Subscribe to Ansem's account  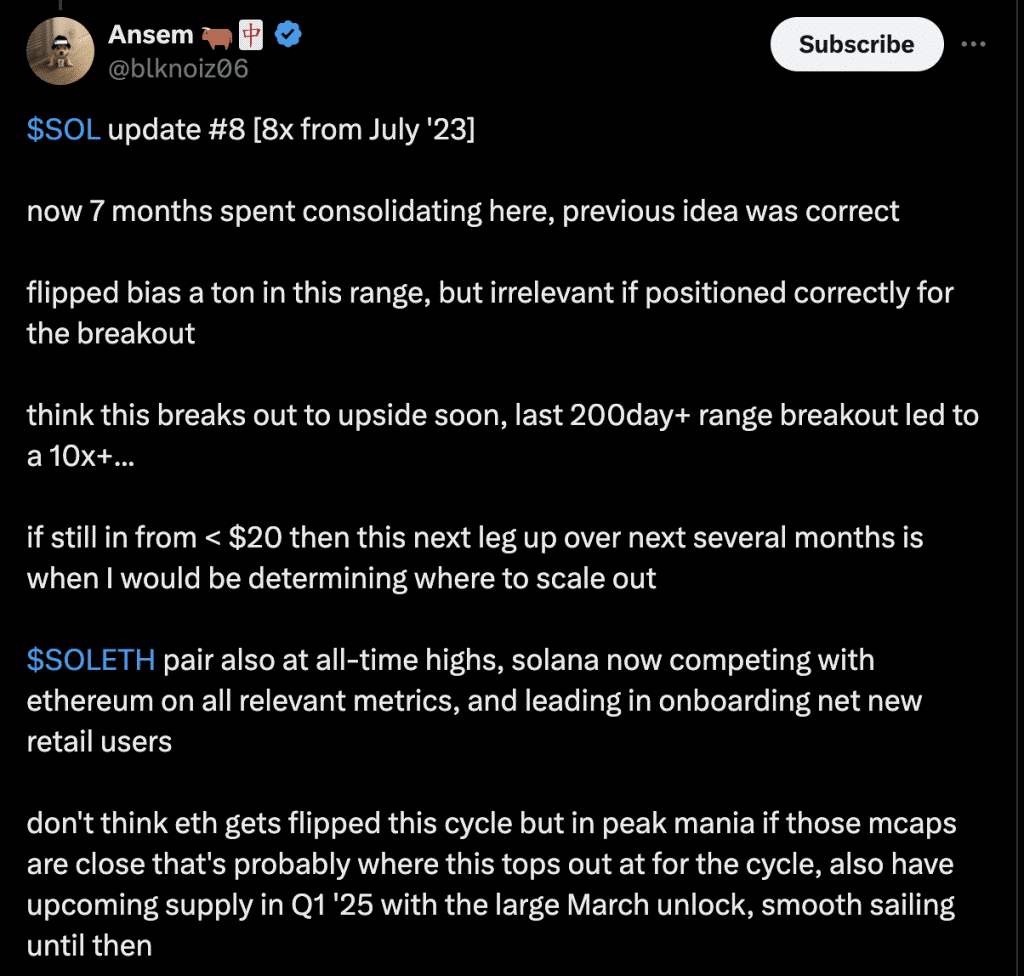(857, 44)
